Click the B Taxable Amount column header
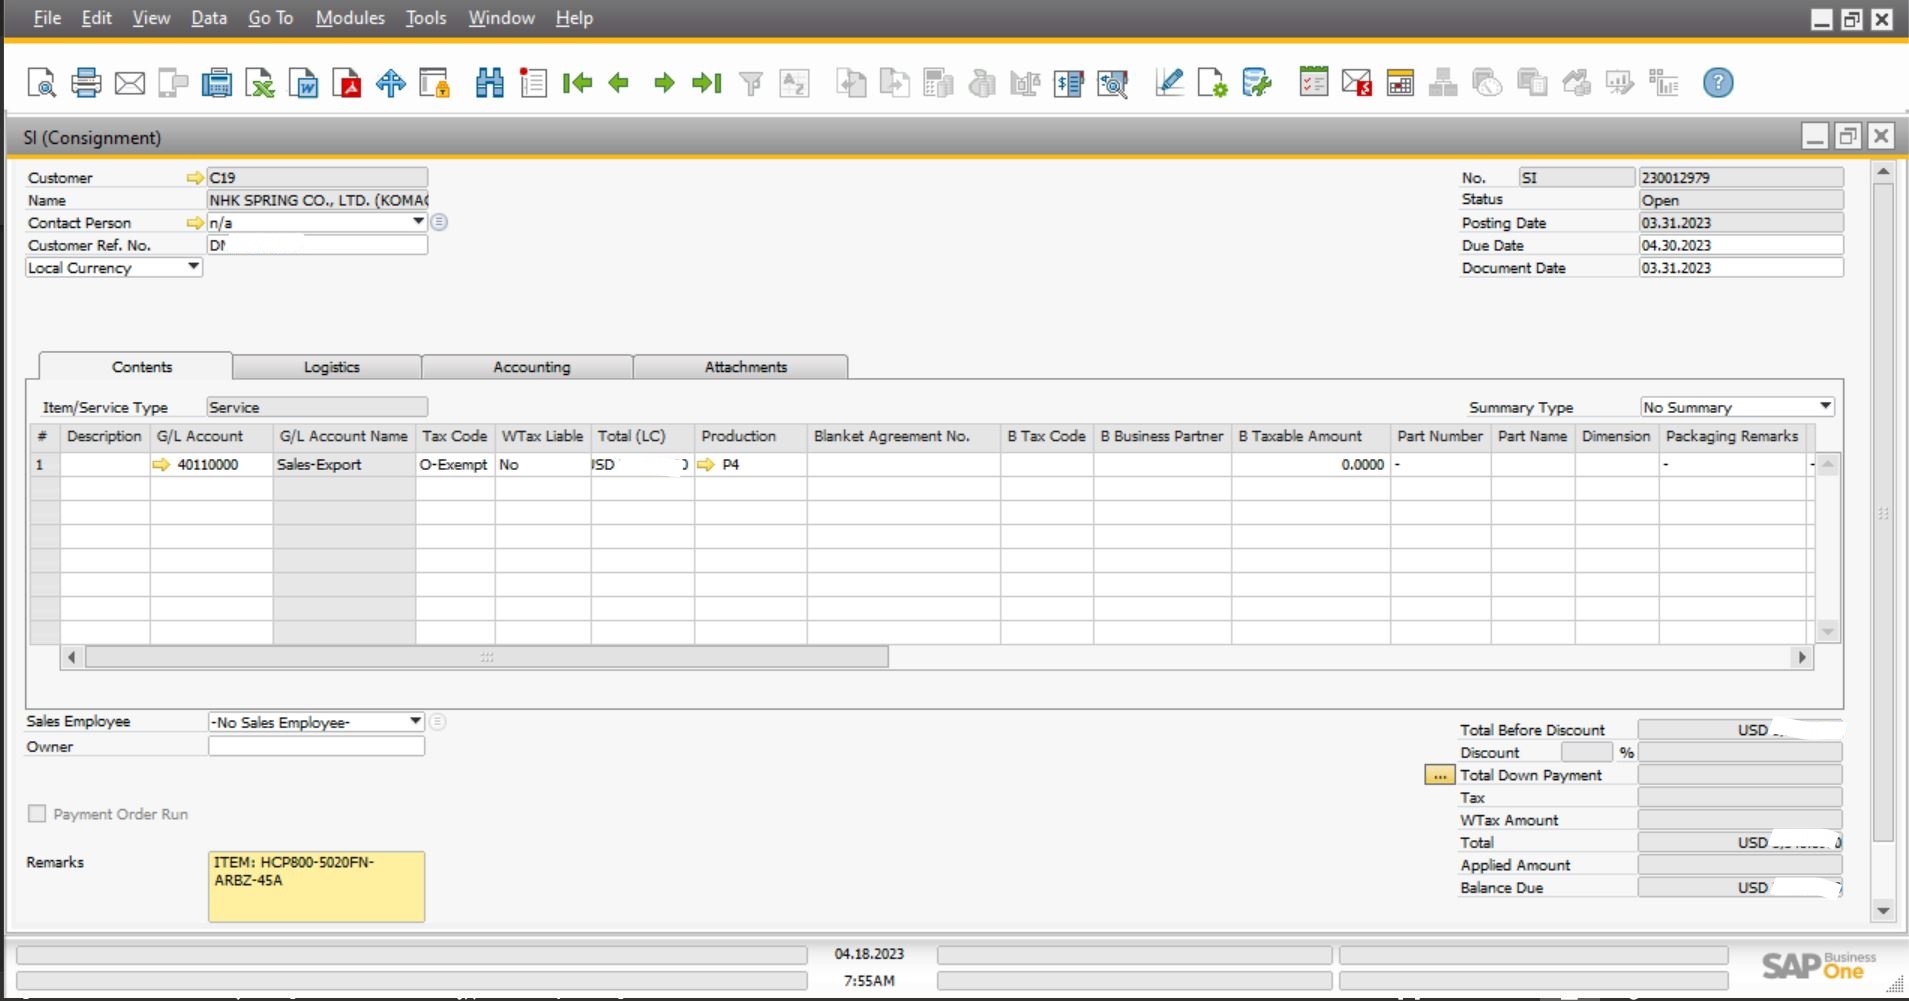1909x1001 pixels. pos(1310,436)
